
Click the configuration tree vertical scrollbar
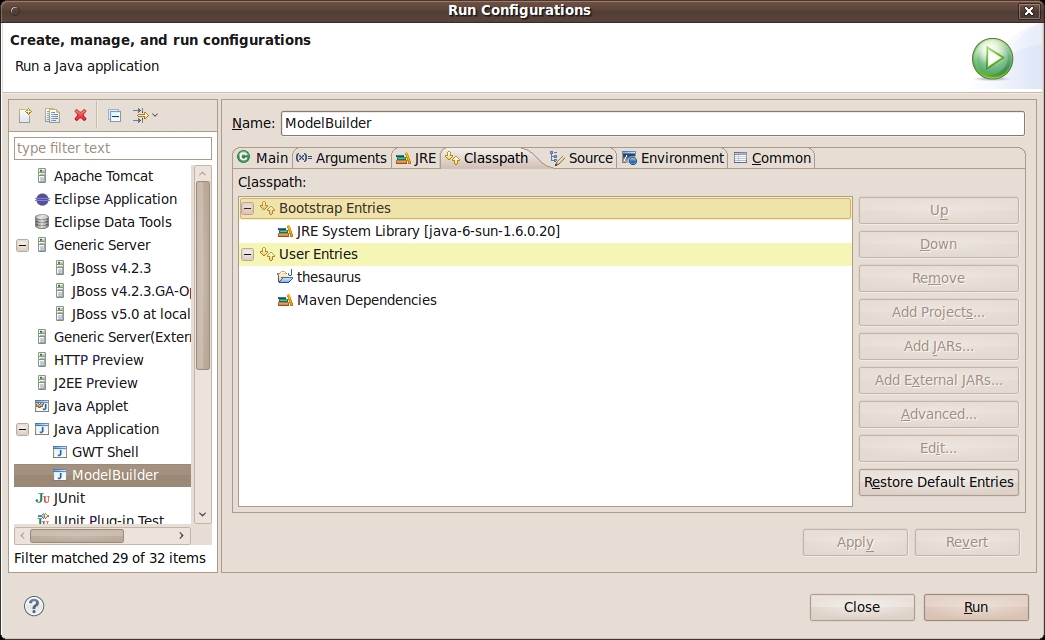[203, 275]
